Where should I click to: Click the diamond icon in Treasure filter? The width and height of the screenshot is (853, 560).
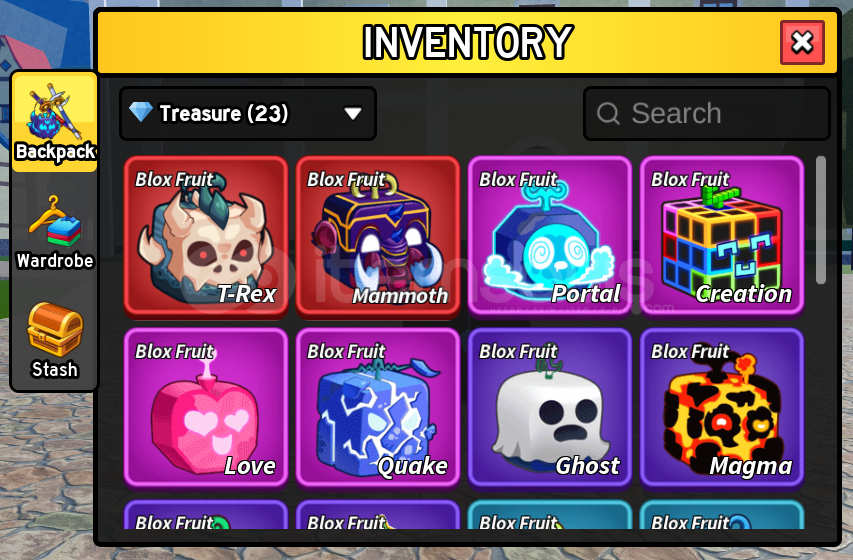pos(140,112)
